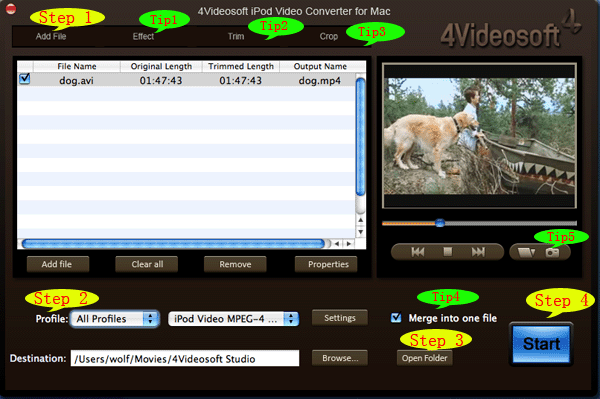Viewport: 600px width, 399px height.
Task: Expand the iPod Video MPEG-4 format dropdown
Action: tap(233, 319)
